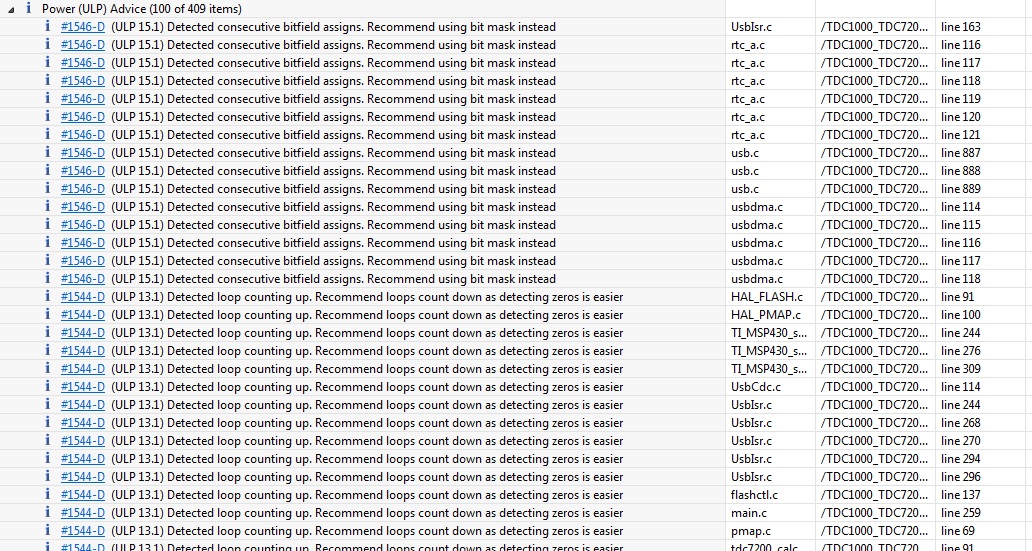Screen dimensions: 1032x551
Task: Click info icon on main.c line 259 row
Action: [x=48, y=513]
